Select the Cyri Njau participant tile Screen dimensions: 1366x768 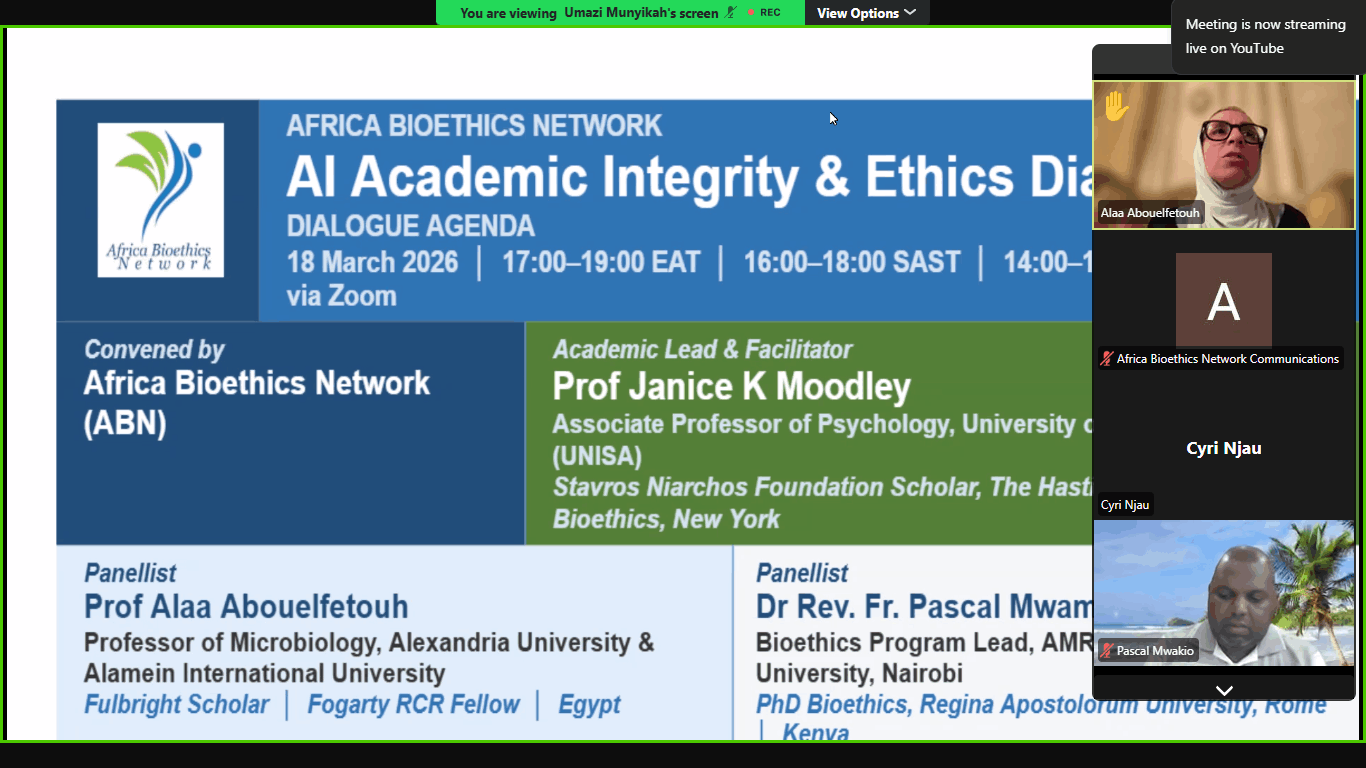tap(1224, 447)
